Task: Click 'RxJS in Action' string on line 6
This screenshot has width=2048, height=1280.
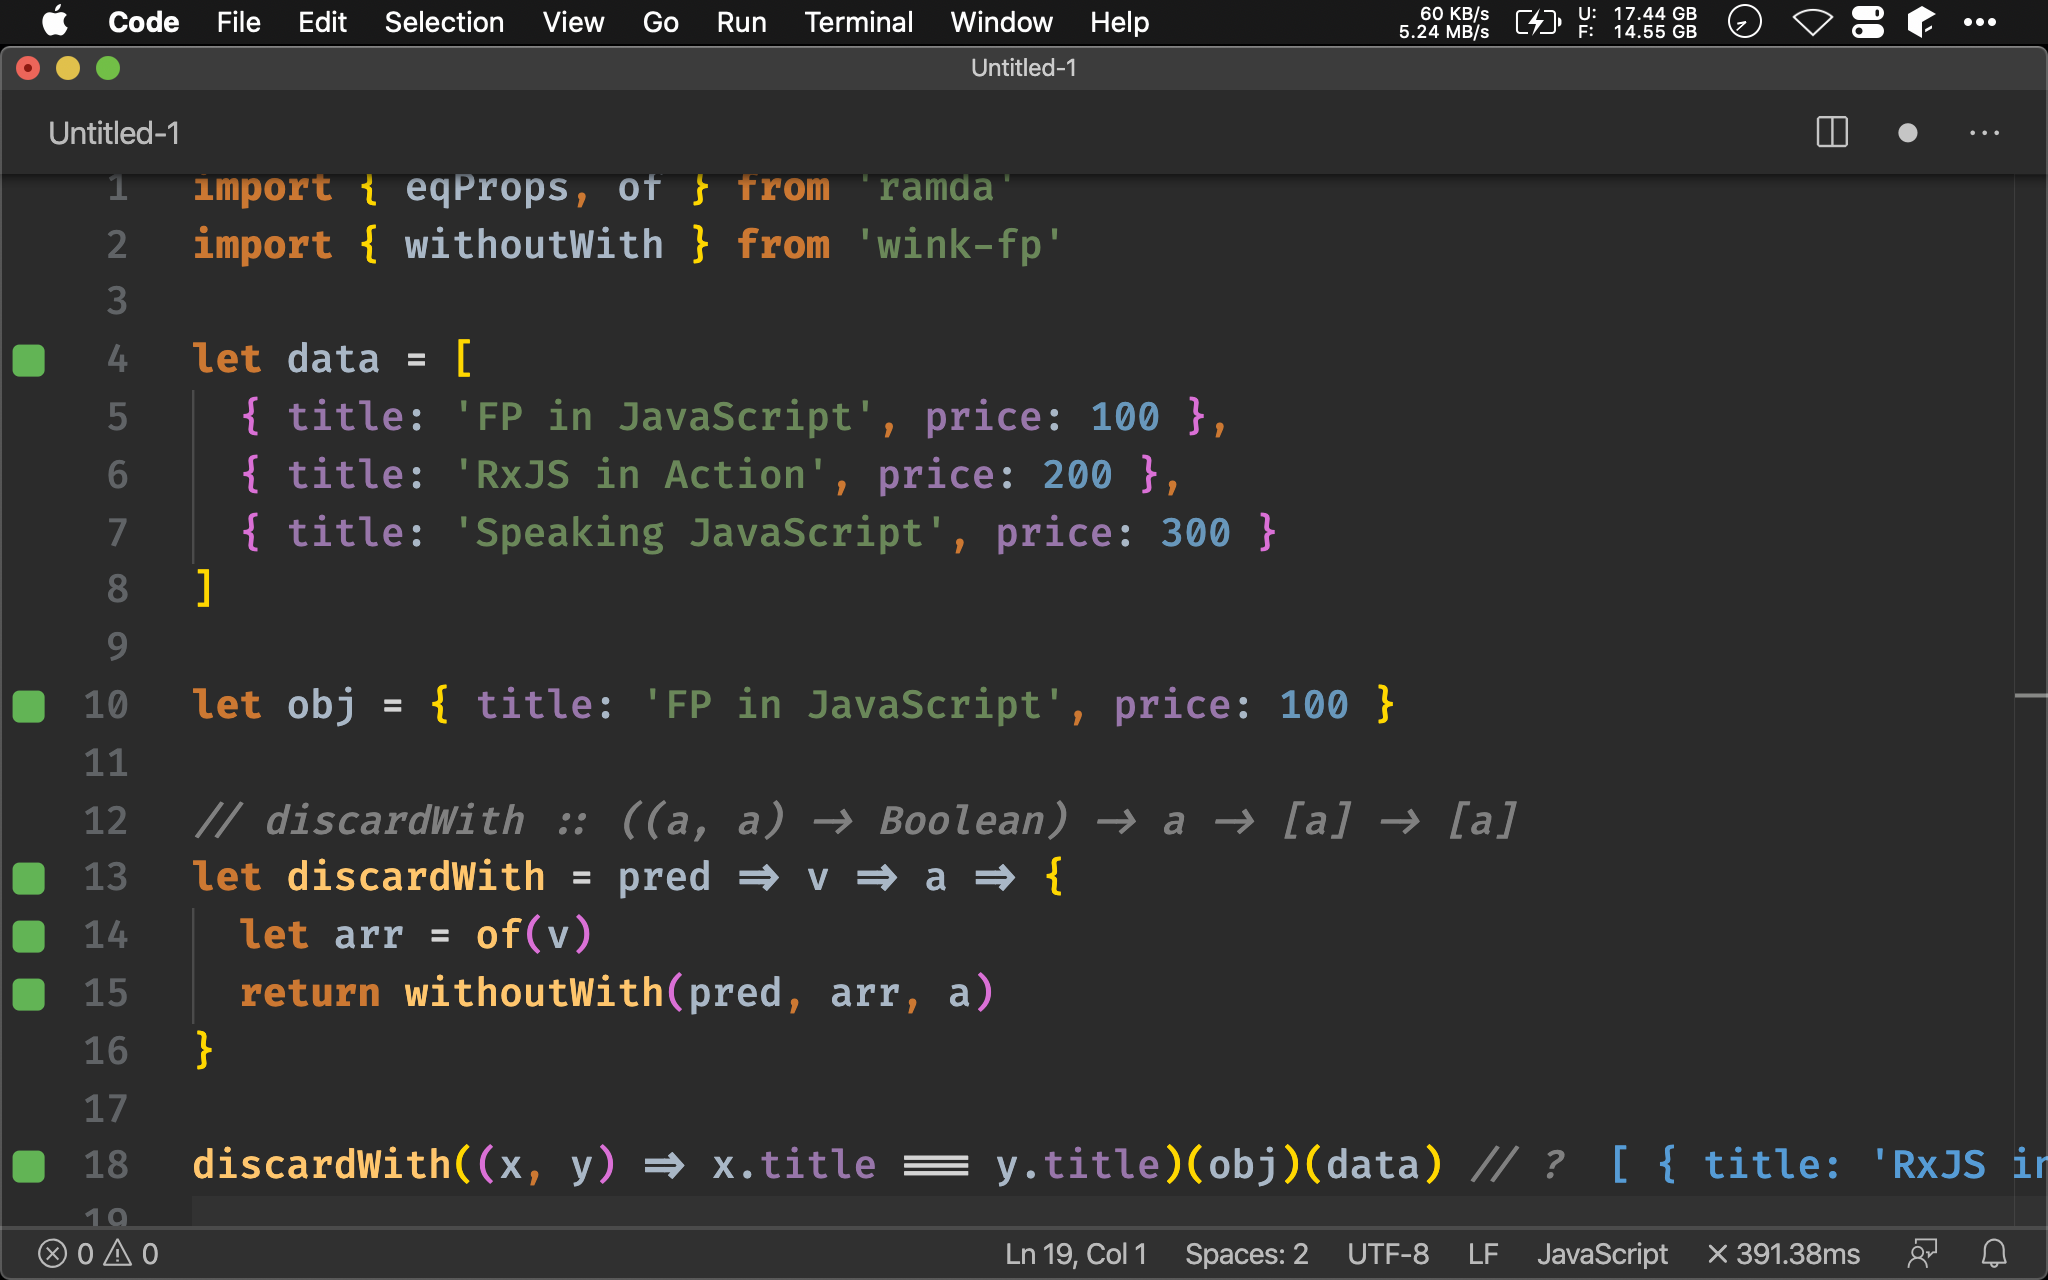Action: pos(640,474)
